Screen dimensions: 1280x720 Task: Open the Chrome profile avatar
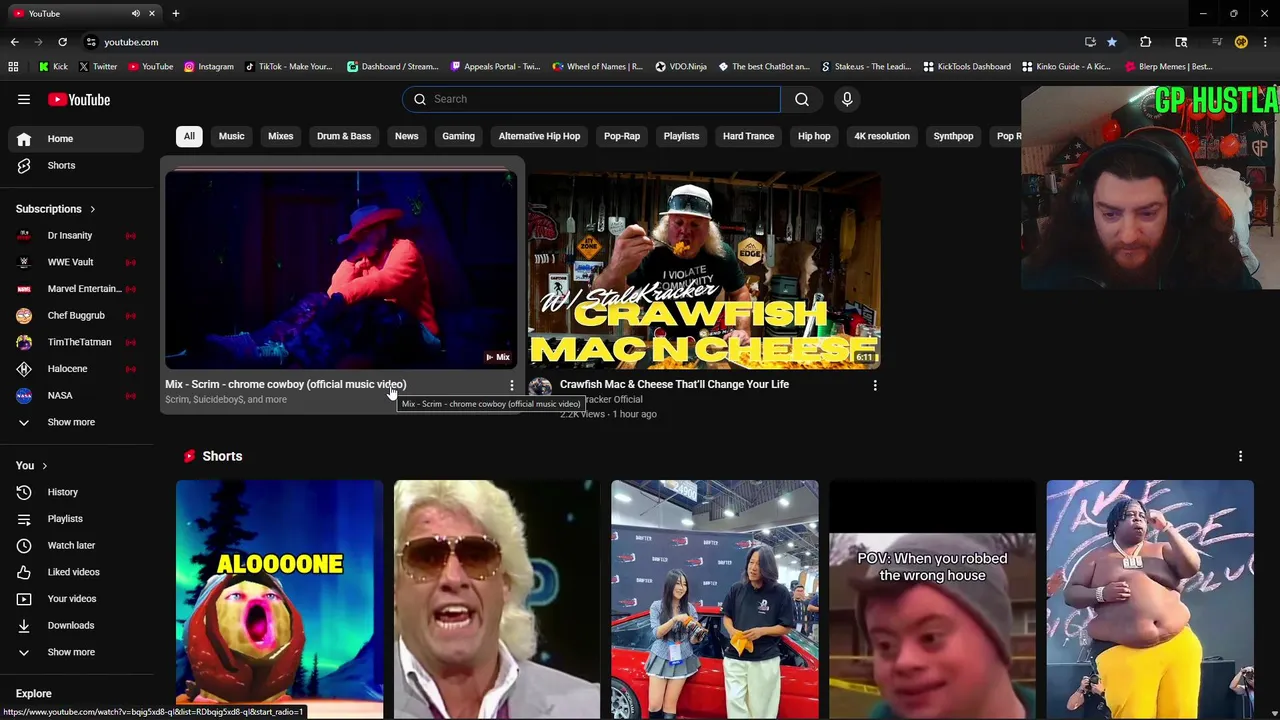pos(1241,42)
